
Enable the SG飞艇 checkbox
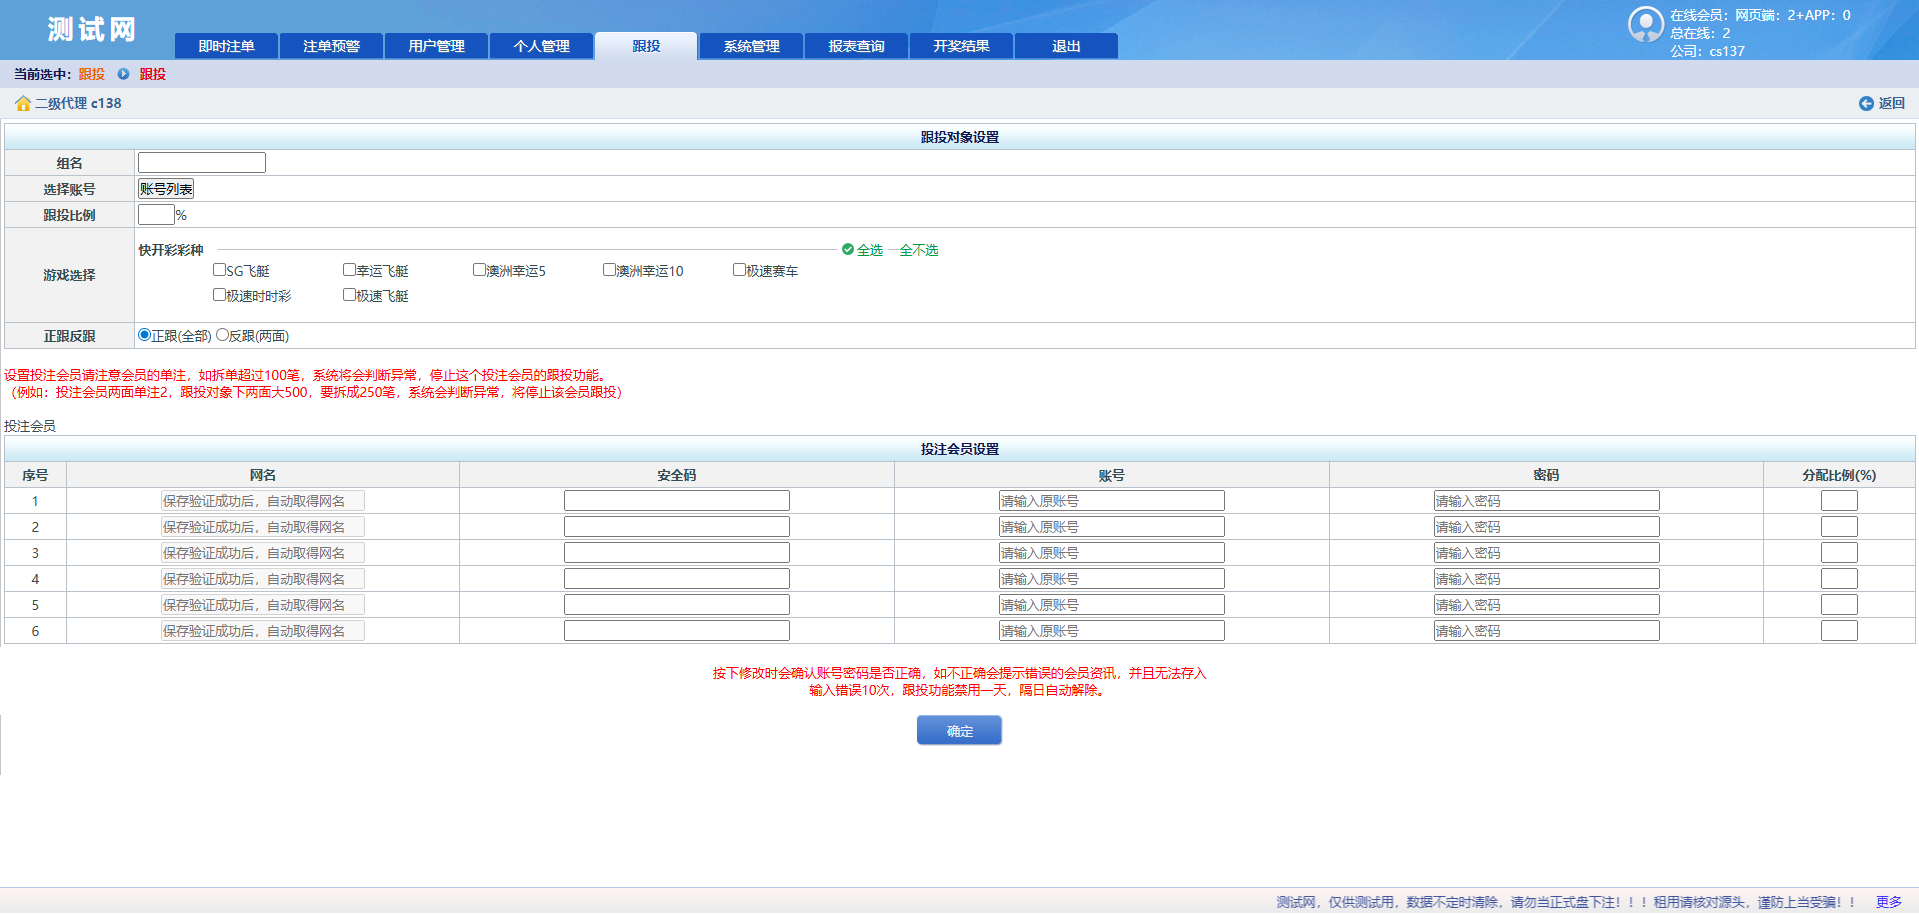coord(219,270)
